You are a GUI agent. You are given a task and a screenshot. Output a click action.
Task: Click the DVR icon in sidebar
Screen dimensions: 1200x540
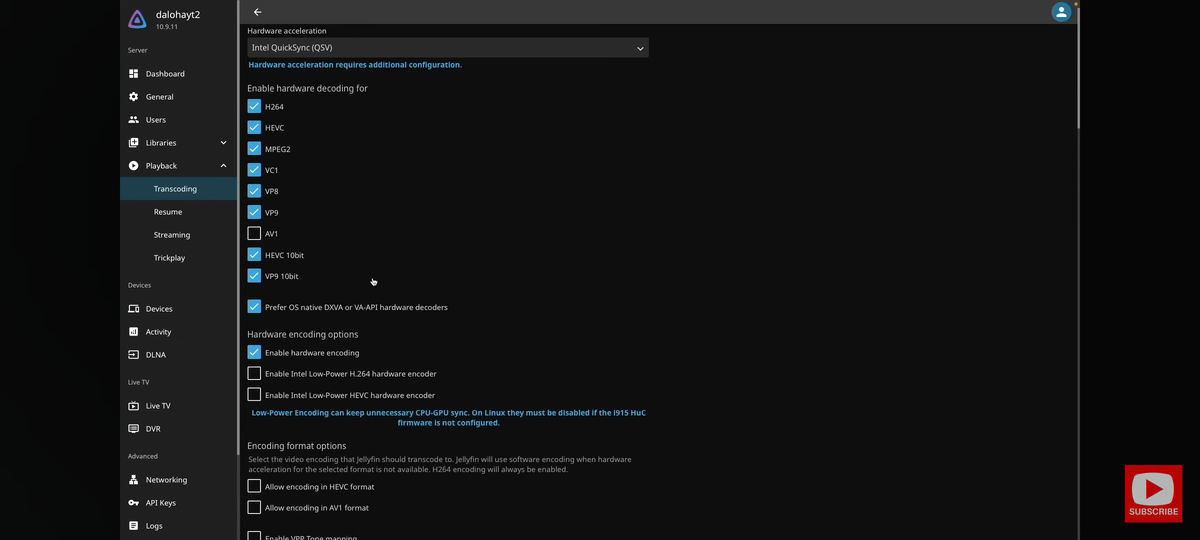click(x=134, y=429)
